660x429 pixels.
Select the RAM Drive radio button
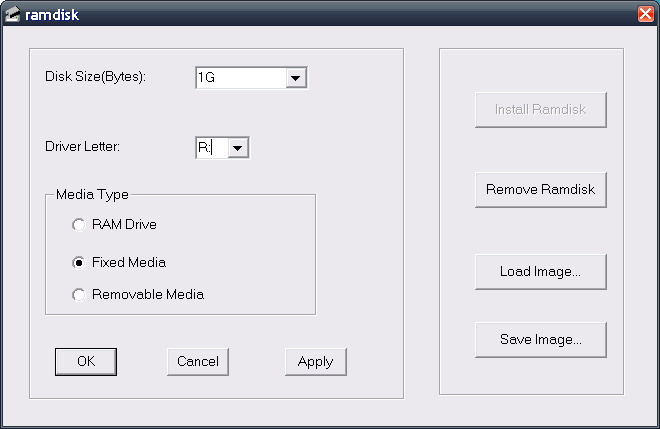pos(79,225)
